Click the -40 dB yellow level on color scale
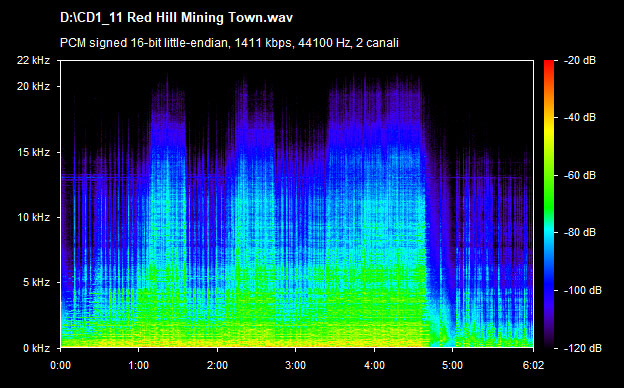This screenshot has width=624, height=388. [549, 117]
